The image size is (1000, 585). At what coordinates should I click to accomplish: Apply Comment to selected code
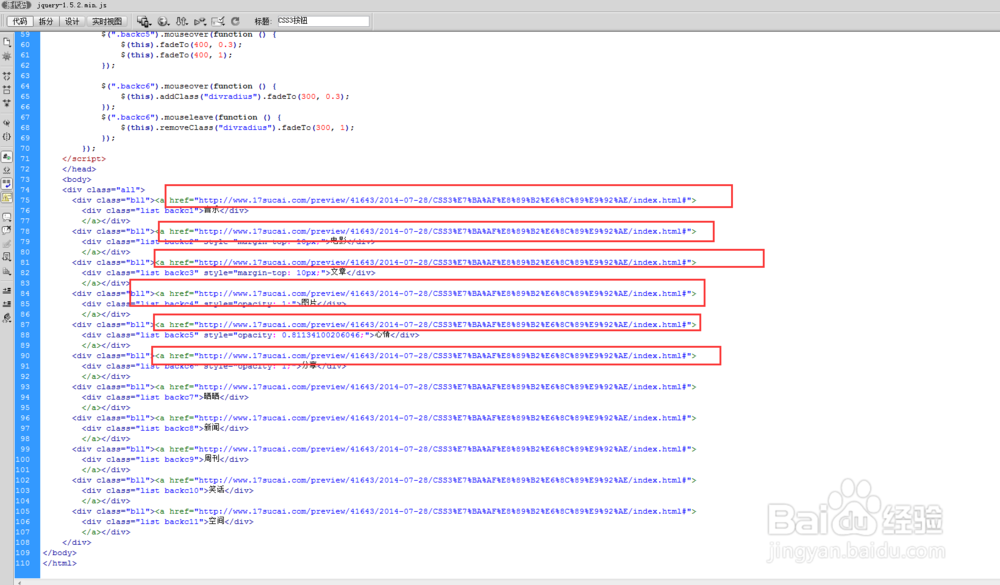coord(7,217)
